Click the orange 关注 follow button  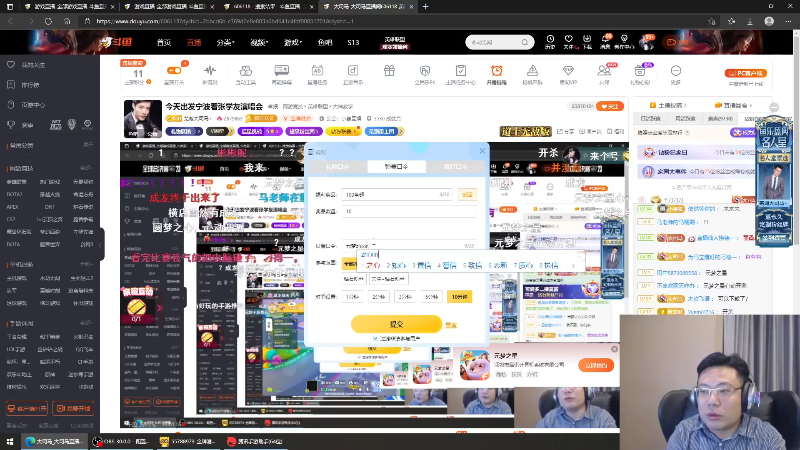tap(610, 106)
